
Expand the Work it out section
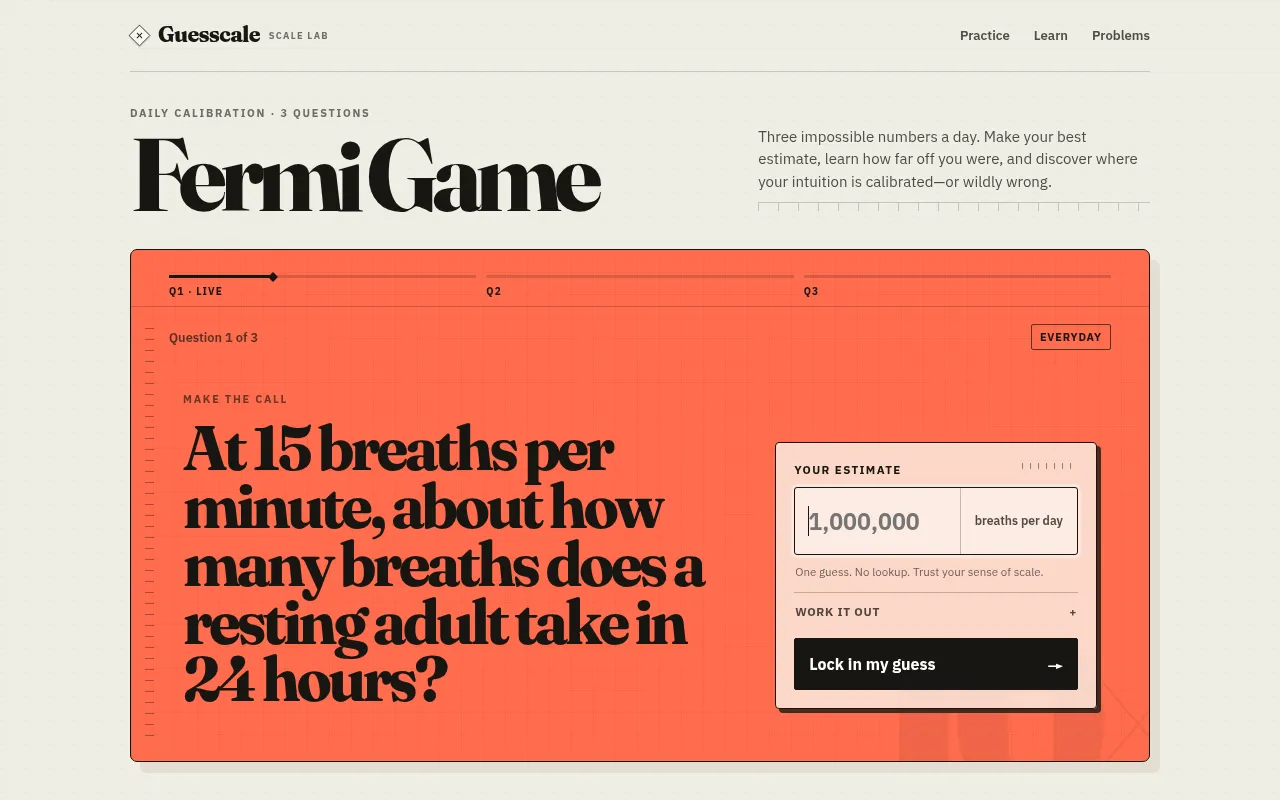coord(936,612)
